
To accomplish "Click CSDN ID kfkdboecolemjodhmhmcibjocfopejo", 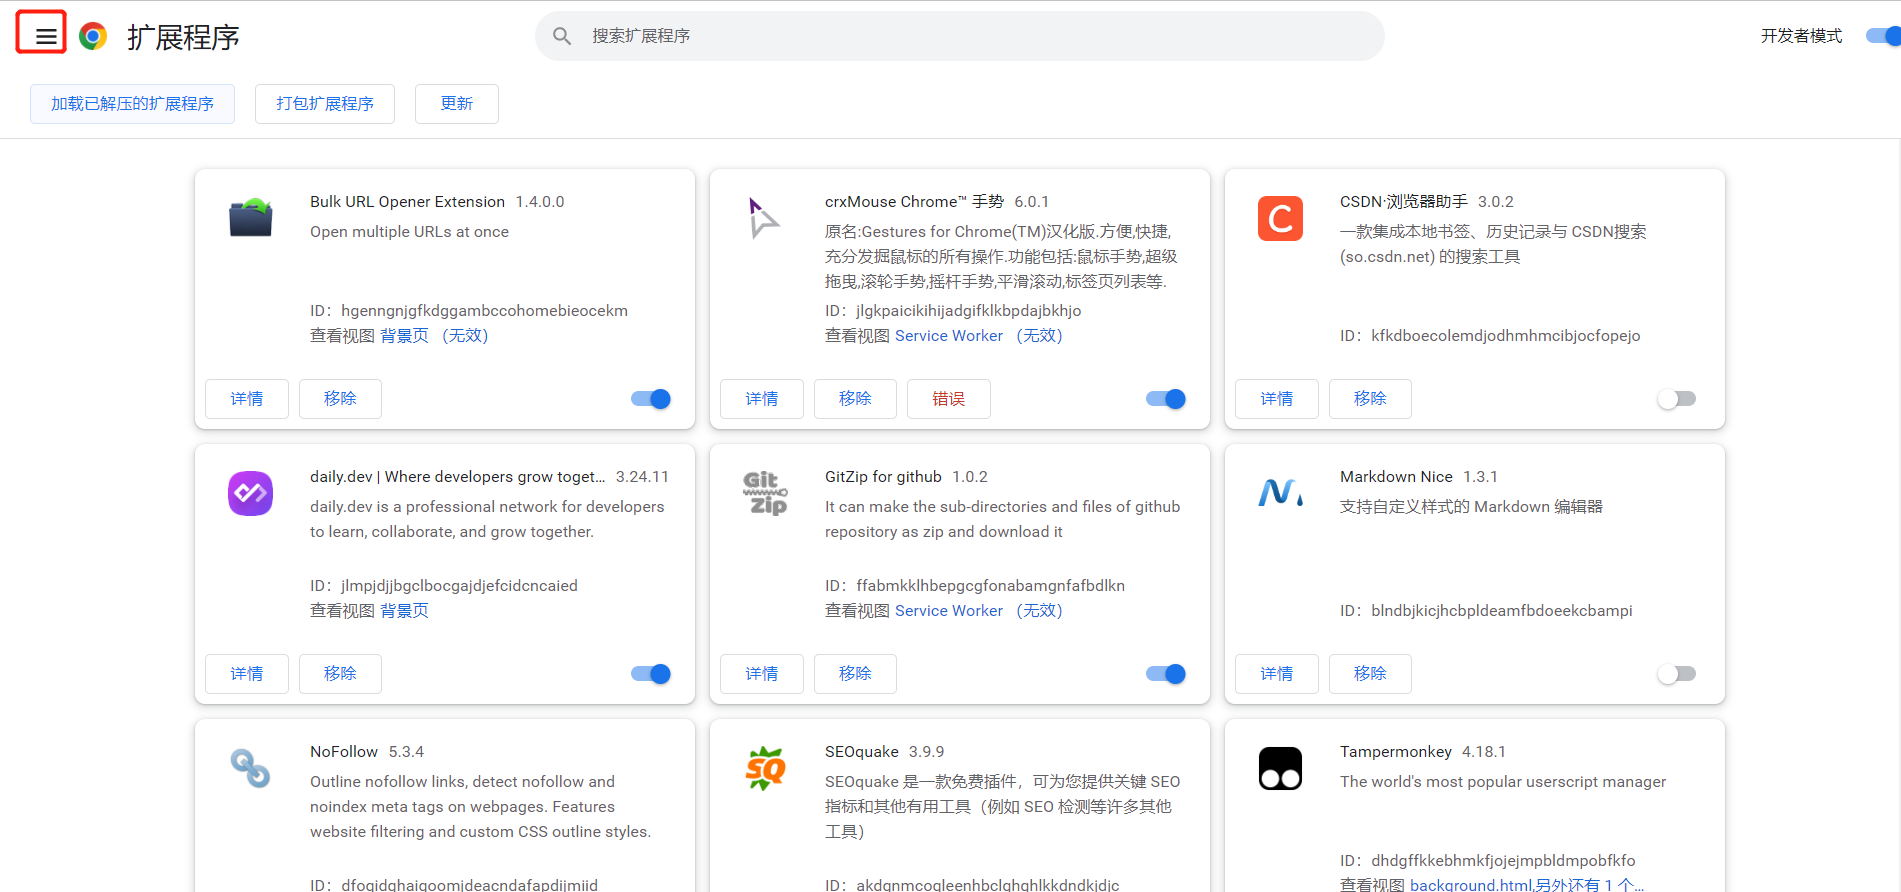I will click(1490, 336).
